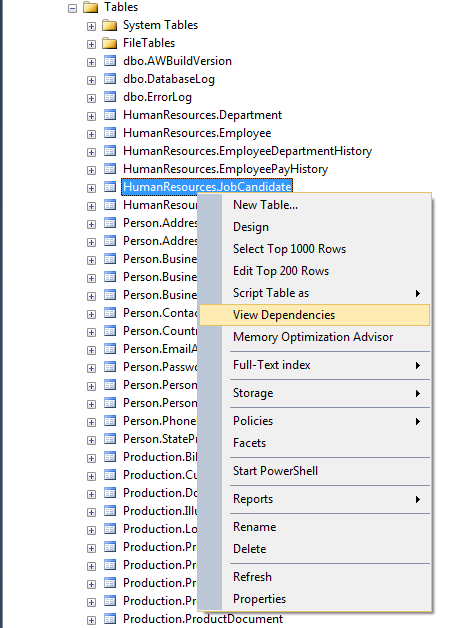Viewport: 467px width, 628px height.
Task: Click the dbo.ErrorLog table icon
Action: (110, 97)
